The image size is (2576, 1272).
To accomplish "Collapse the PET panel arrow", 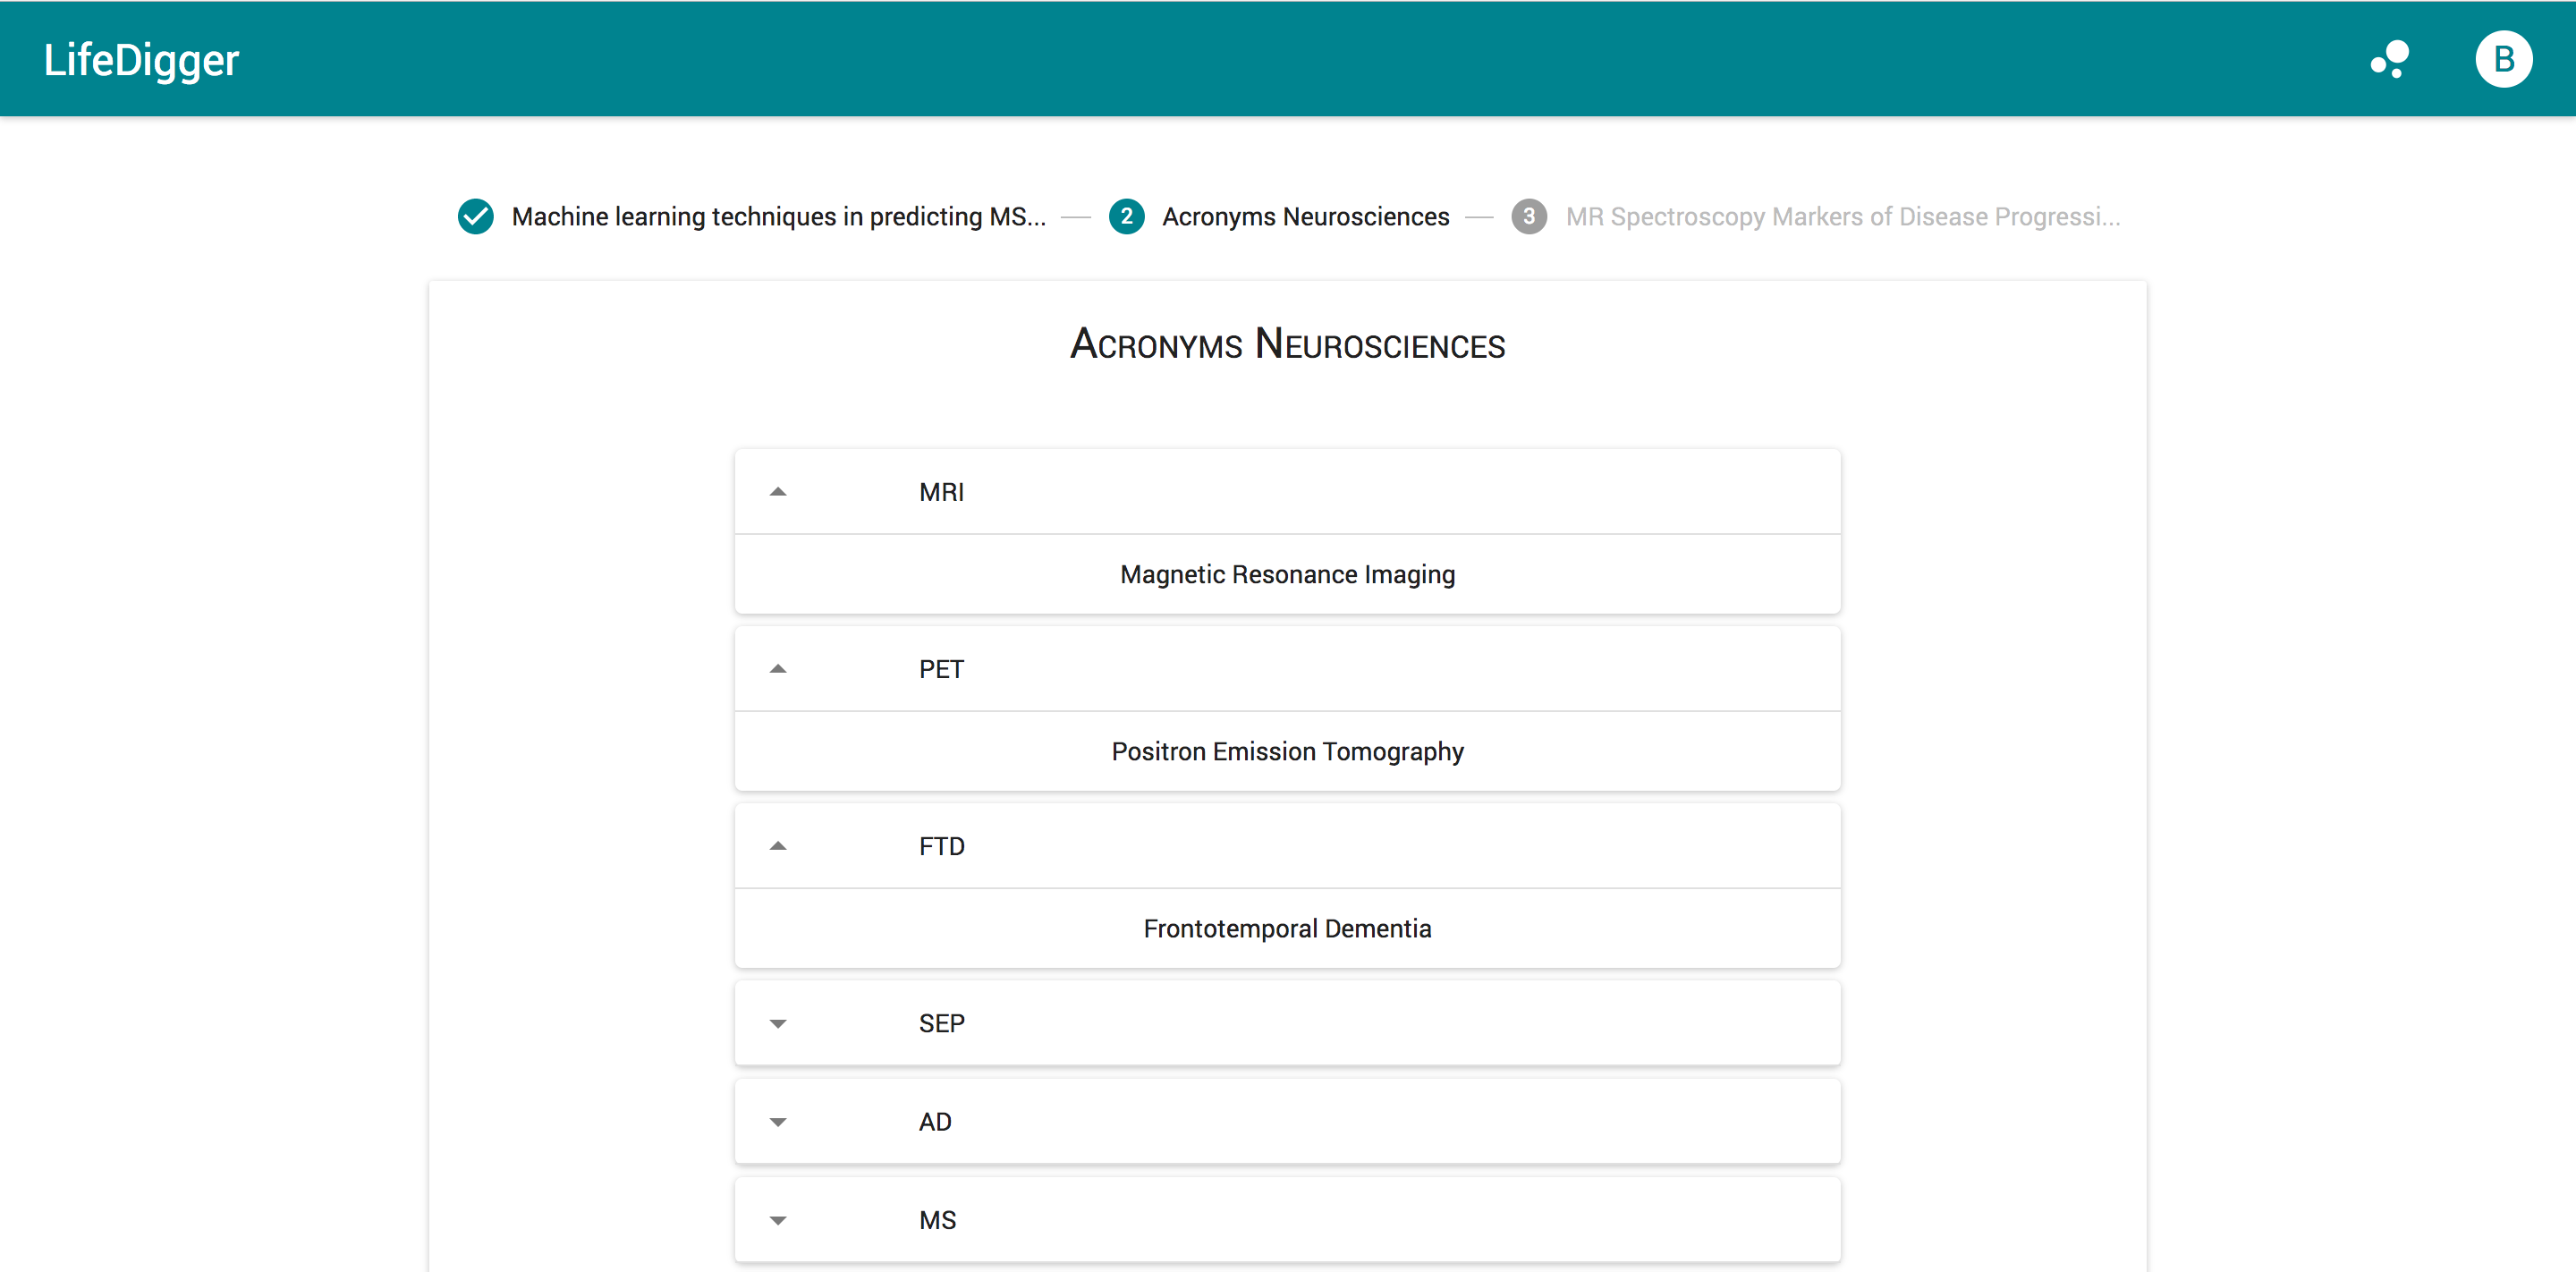I will click(x=778, y=669).
